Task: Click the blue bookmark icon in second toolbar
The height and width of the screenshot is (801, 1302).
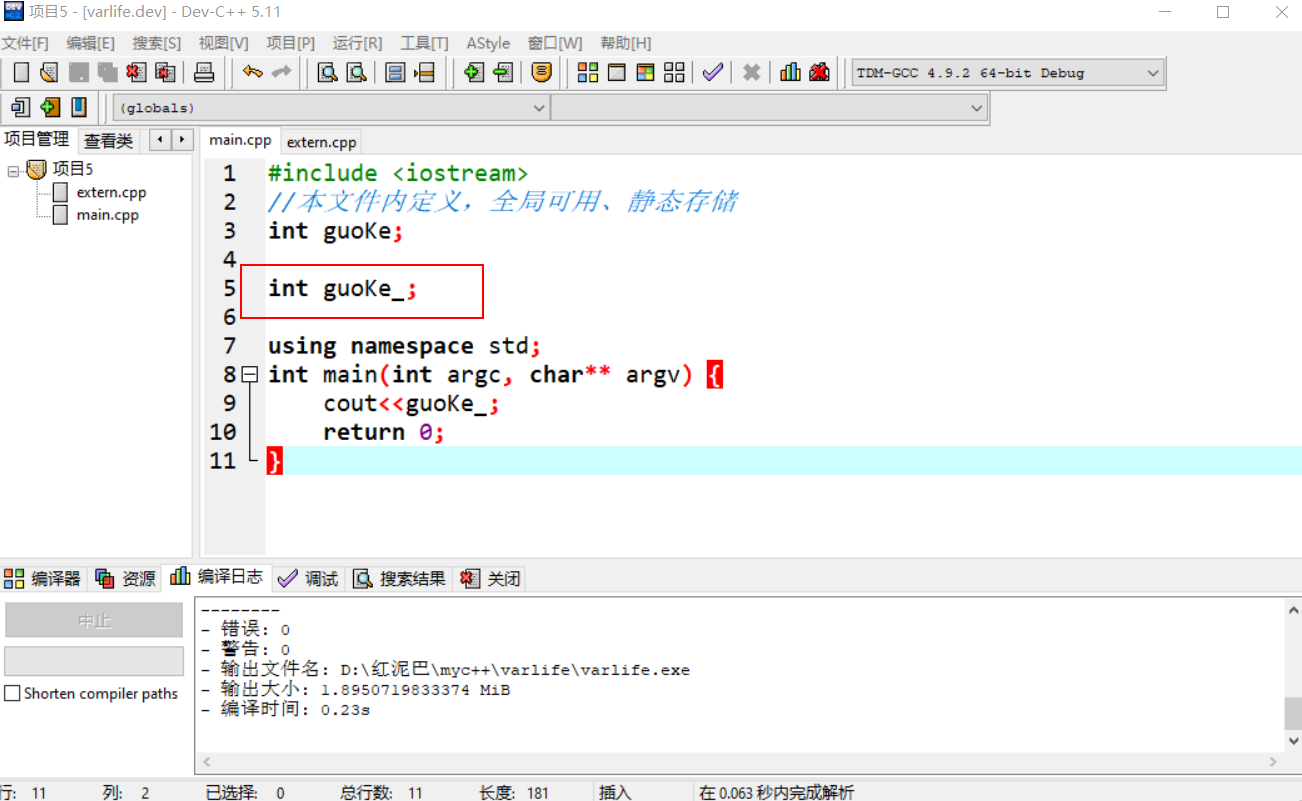Action: [78, 107]
